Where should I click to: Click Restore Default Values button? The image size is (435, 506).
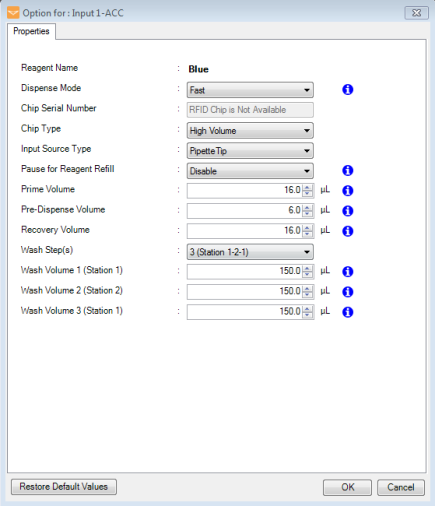[x=64, y=487]
